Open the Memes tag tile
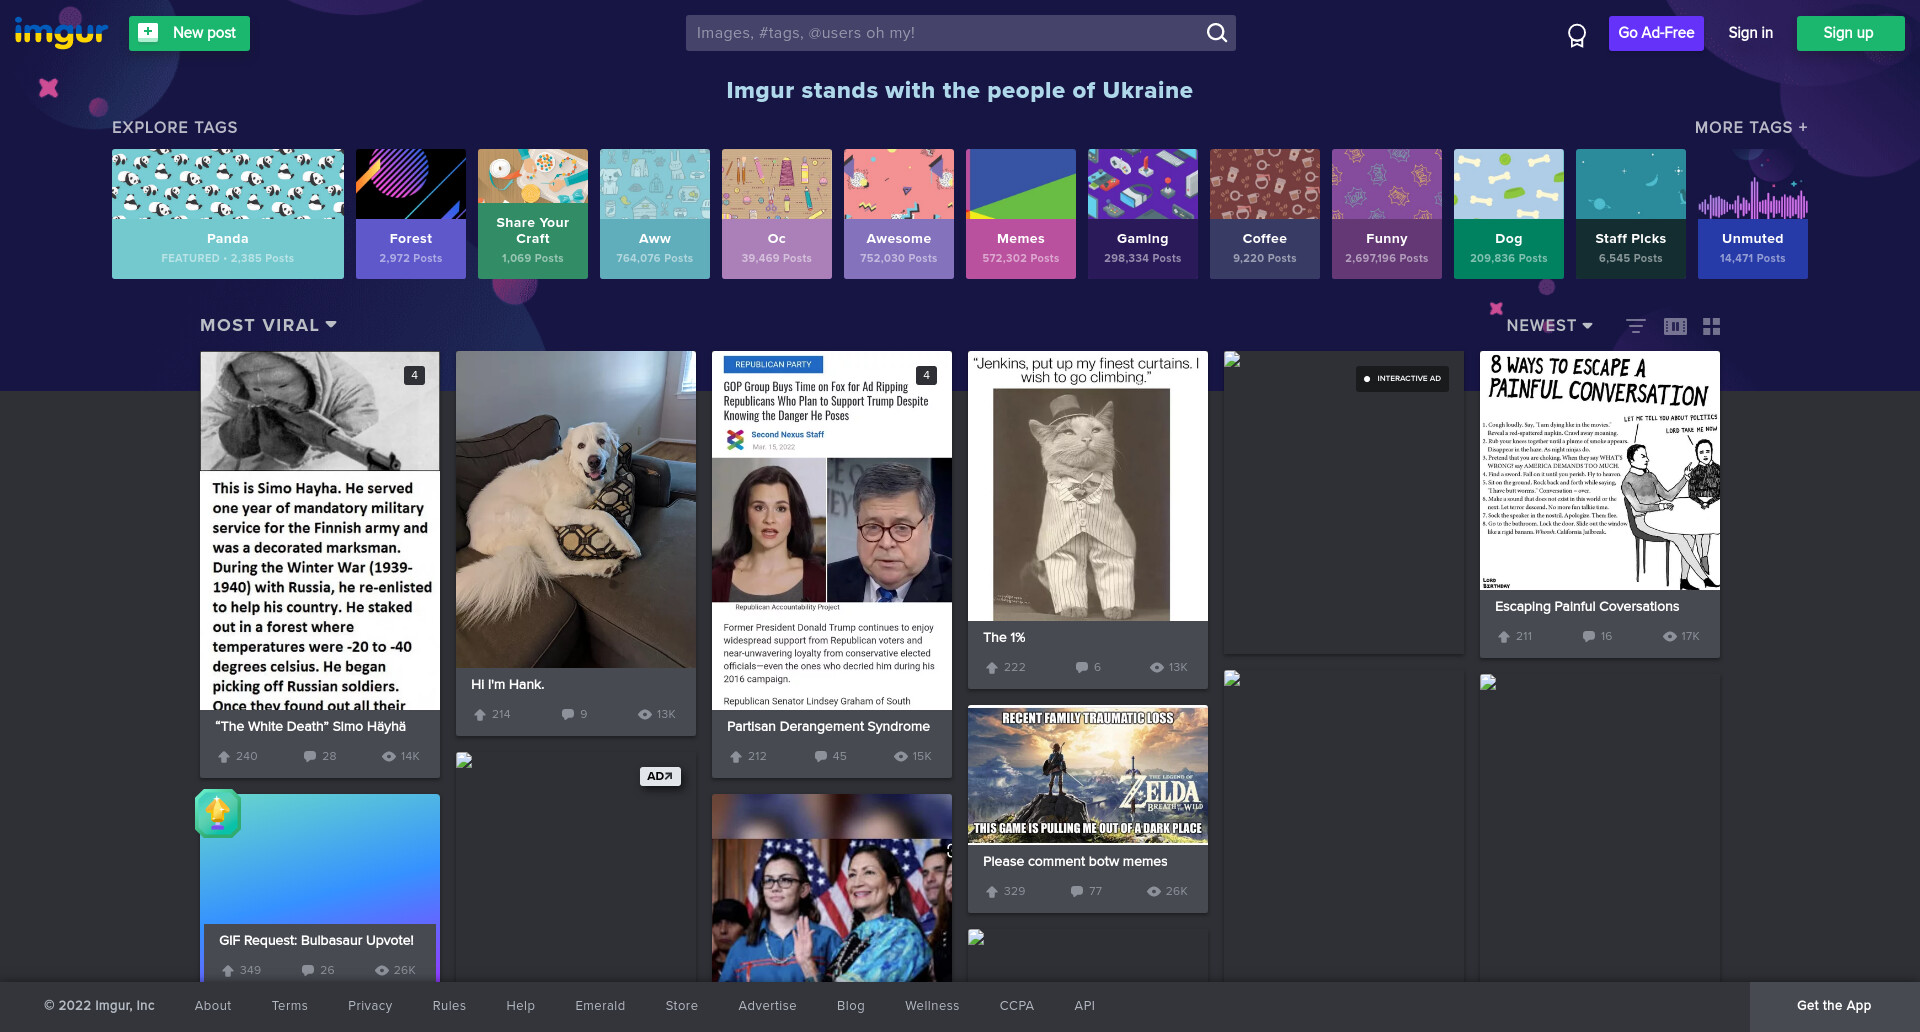 pyautogui.click(x=1021, y=214)
